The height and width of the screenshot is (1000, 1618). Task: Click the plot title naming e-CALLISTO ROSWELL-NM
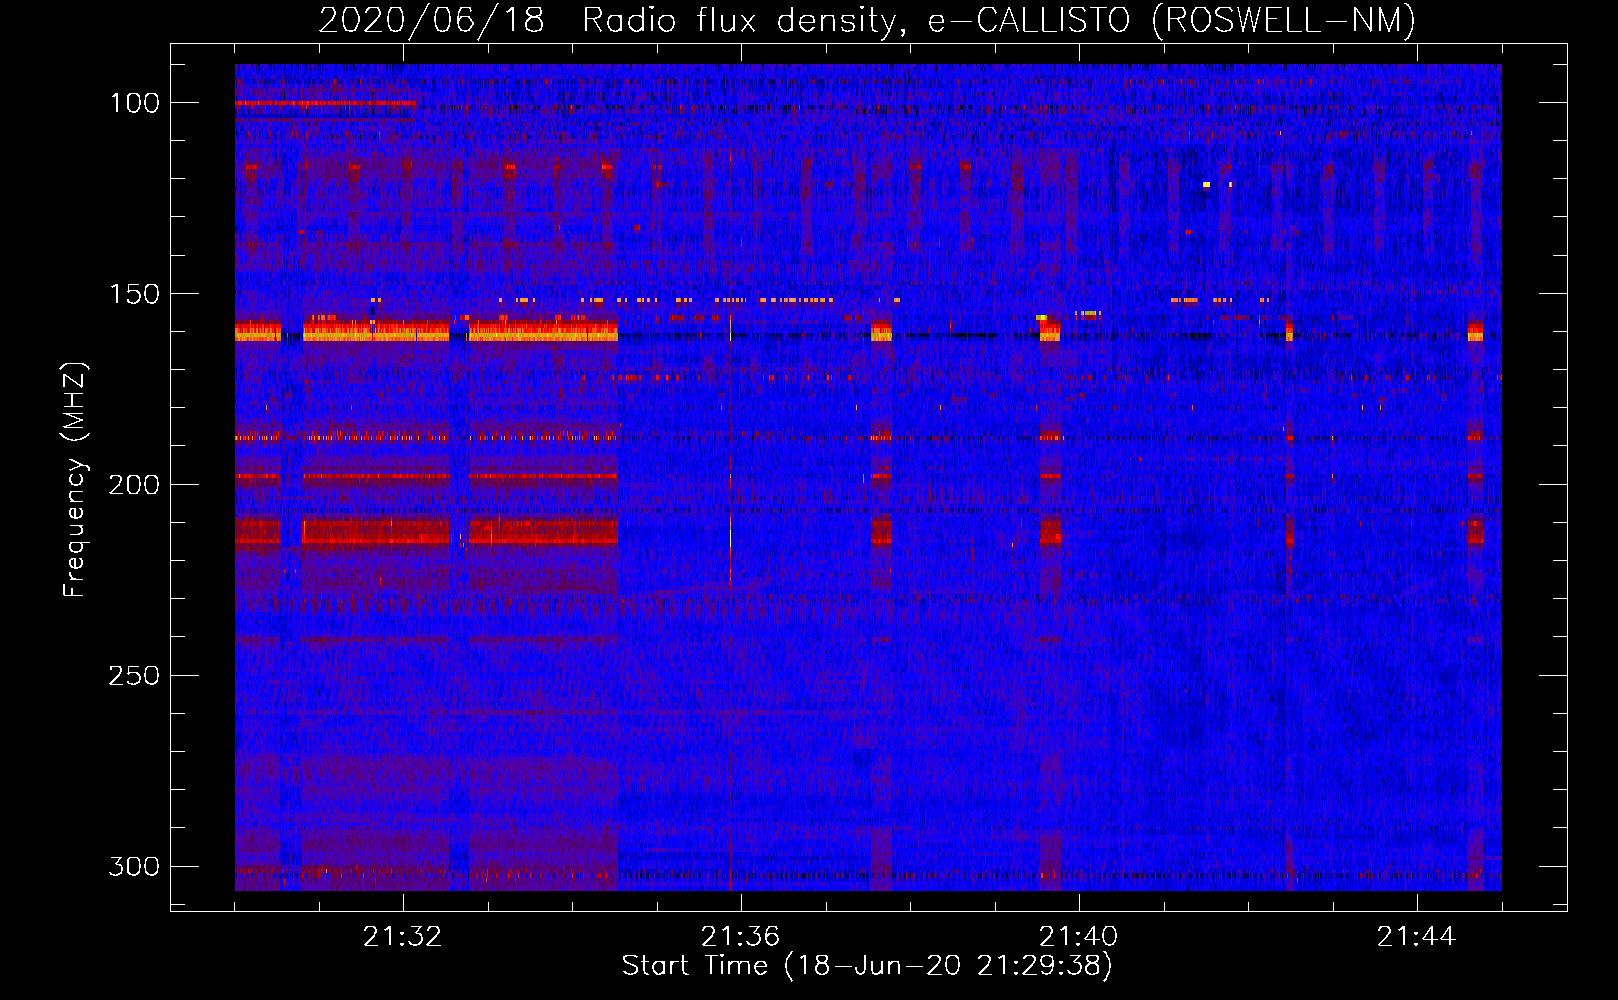pos(867,20)
